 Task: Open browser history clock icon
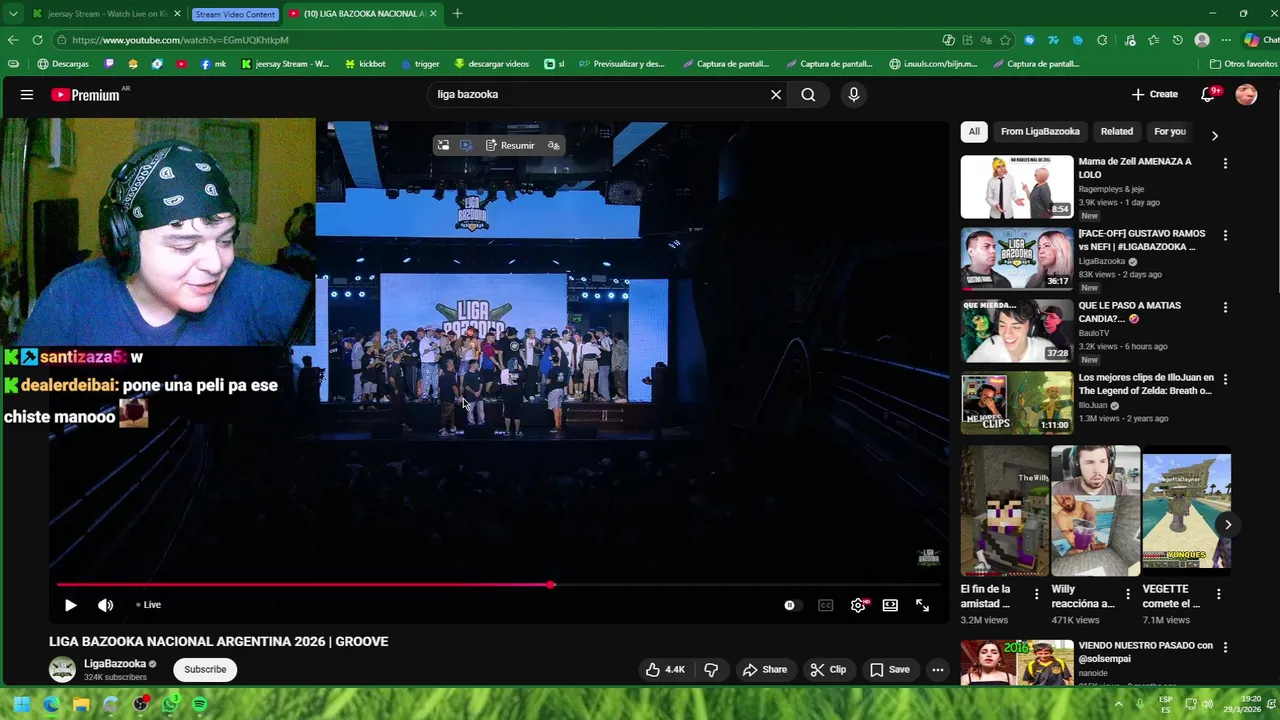(x=1177, y=40)
